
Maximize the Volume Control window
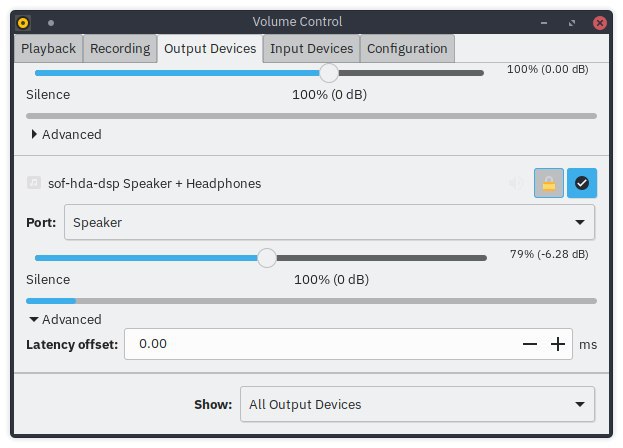tap(572, 23)
